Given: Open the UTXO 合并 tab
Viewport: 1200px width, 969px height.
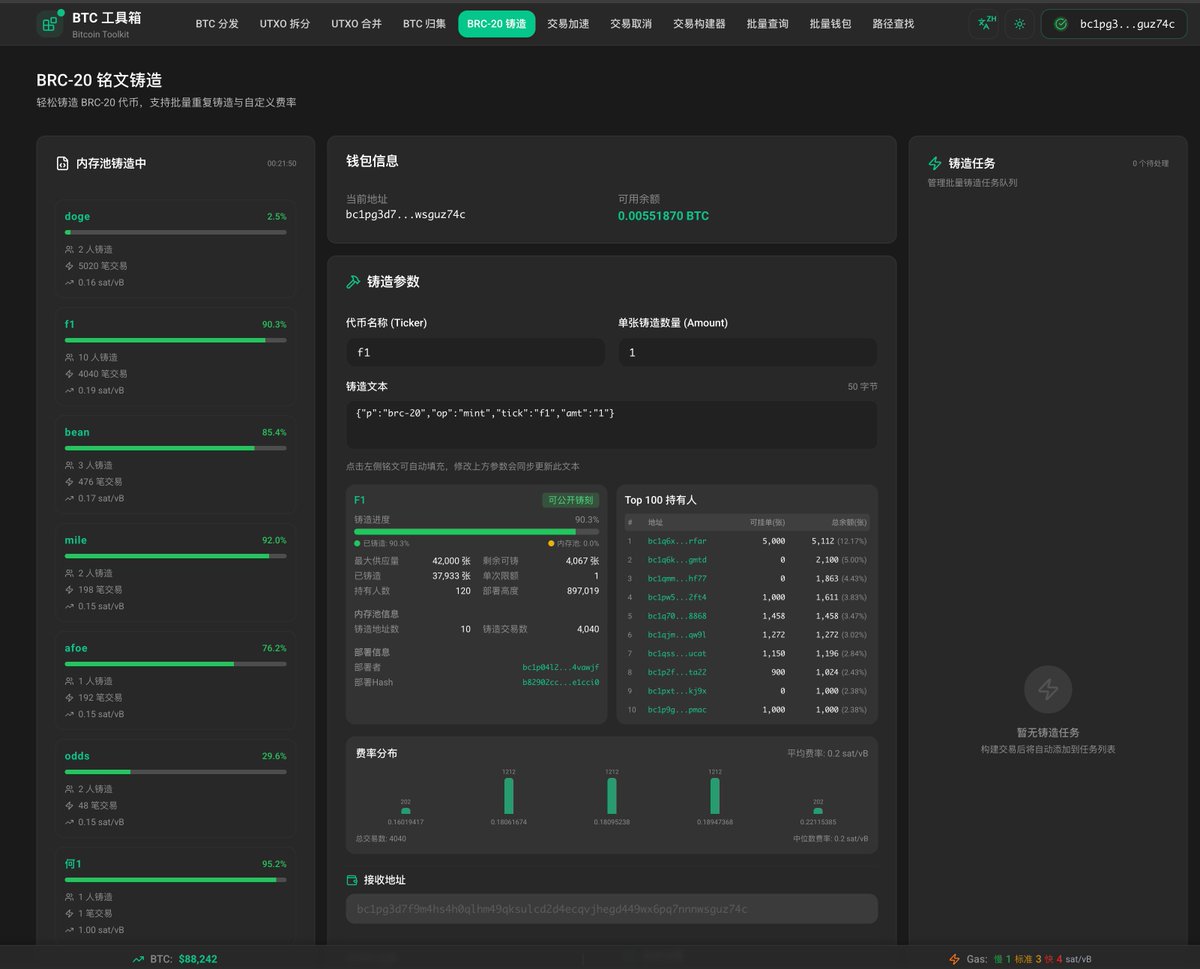Looking at the screenshot, I should 357,24.
